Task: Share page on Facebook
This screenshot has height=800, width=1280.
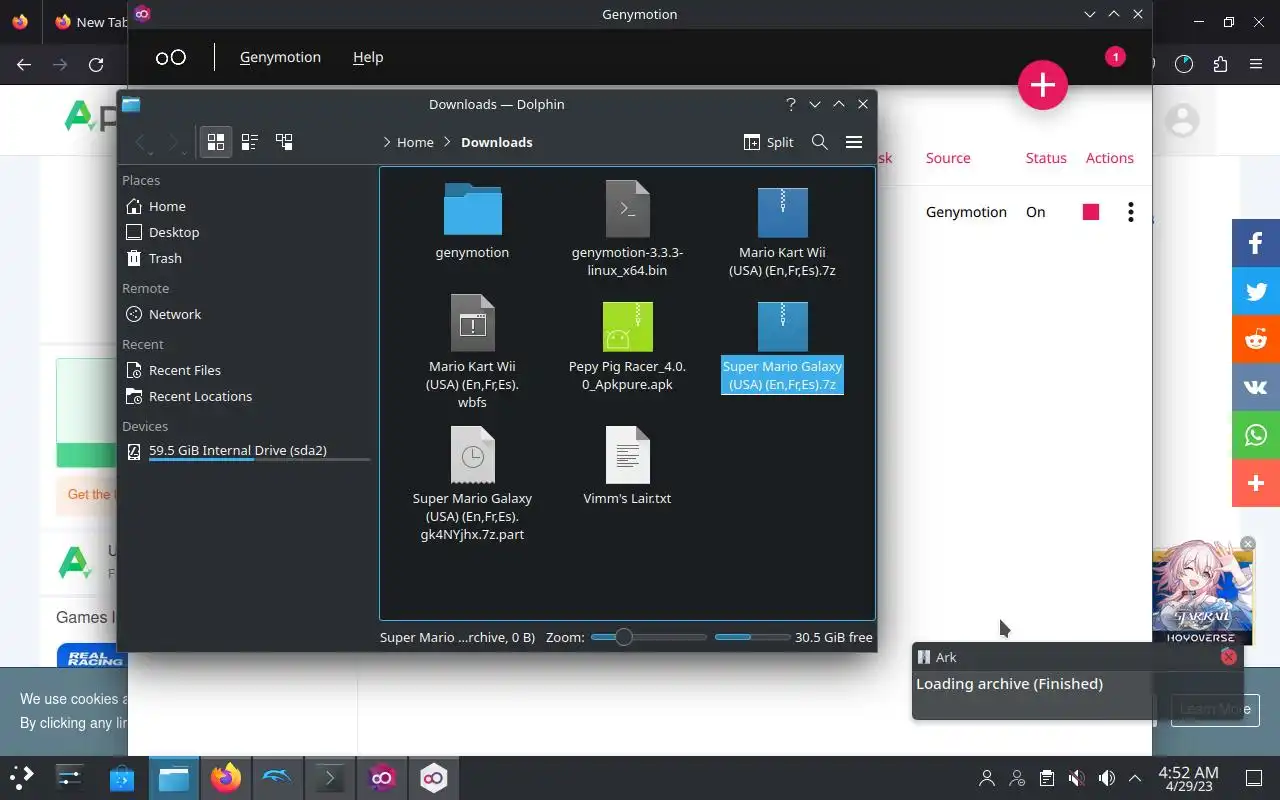Action: [1256, 243]
